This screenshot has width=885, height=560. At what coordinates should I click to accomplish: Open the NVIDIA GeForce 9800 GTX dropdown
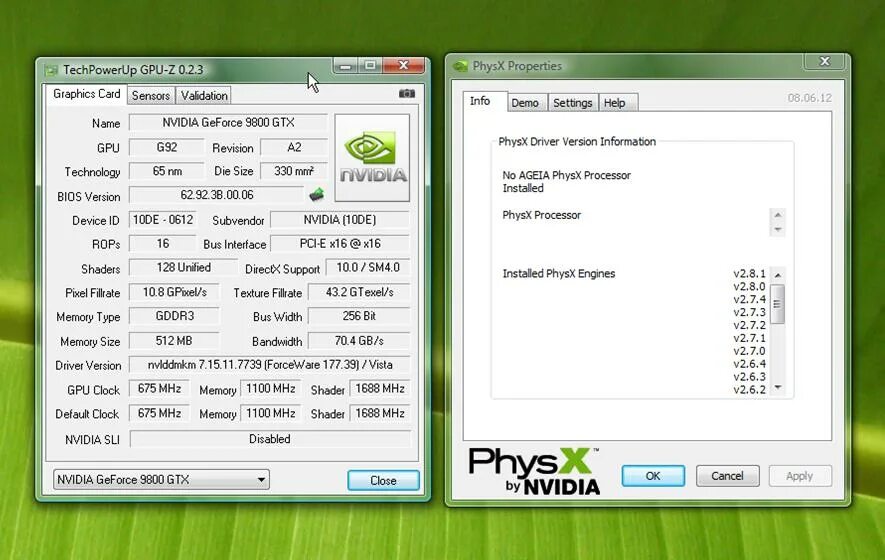(x=161, y=480)
